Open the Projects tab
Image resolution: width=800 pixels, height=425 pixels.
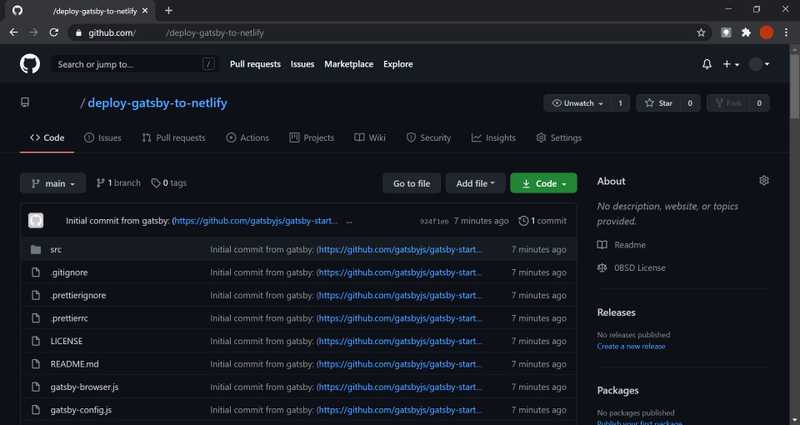click(x=312, y=138)
